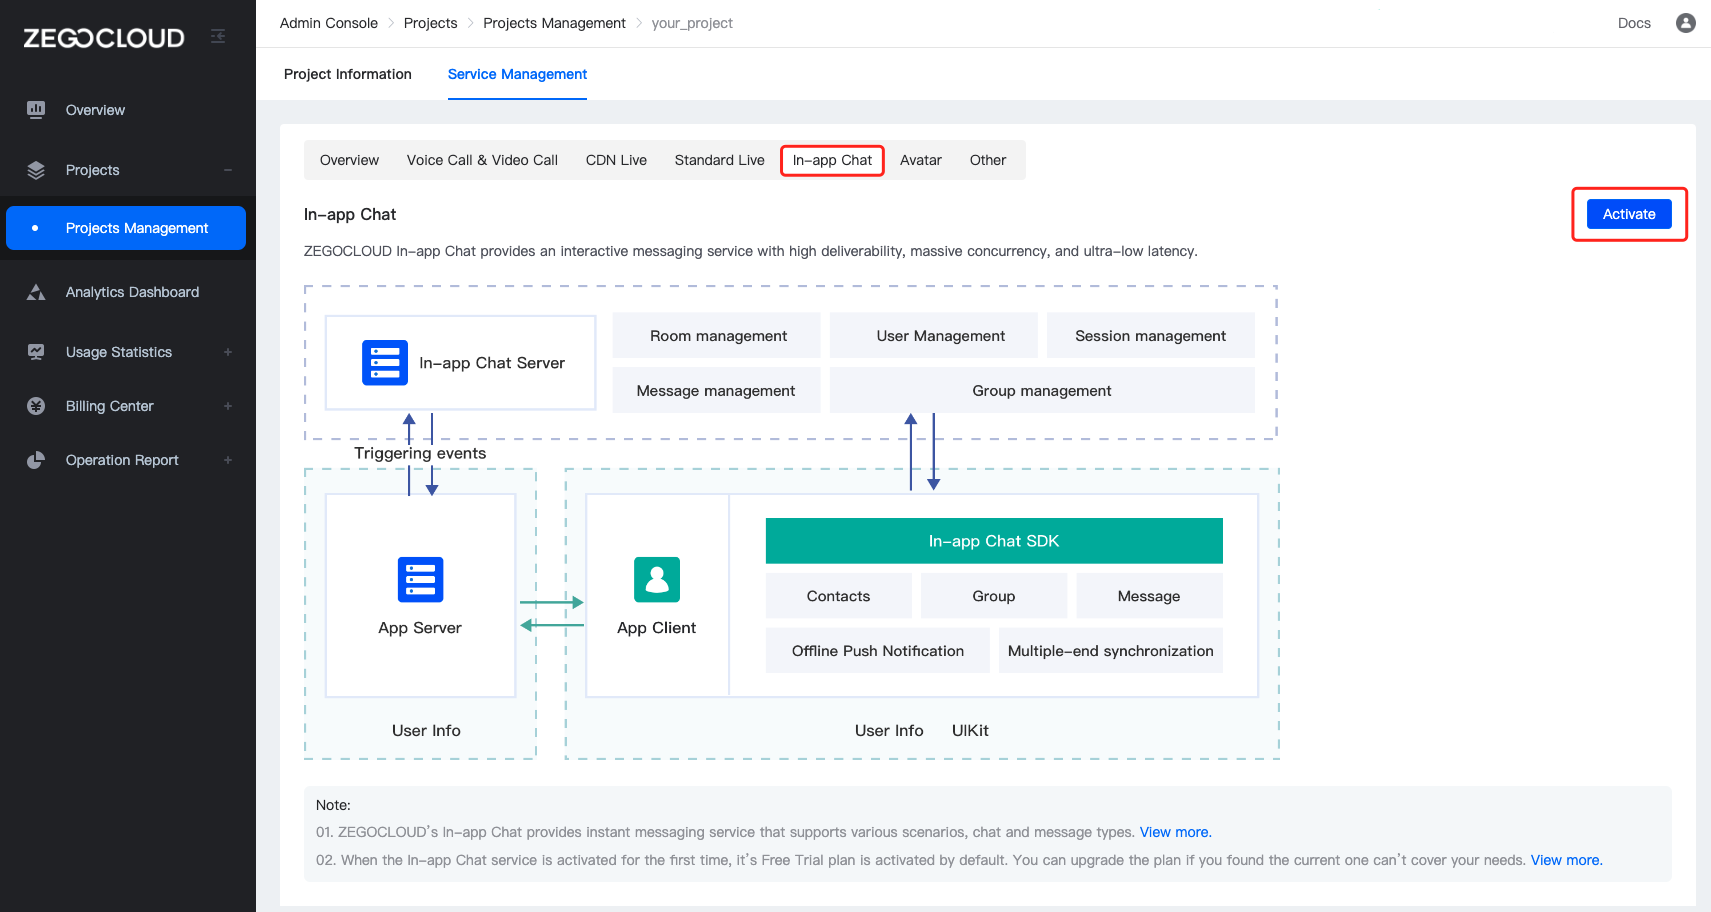Click the Overview chart icon in sidebar
The height and width of the screenshot is (912, 1711).
[x=36, y=110]
